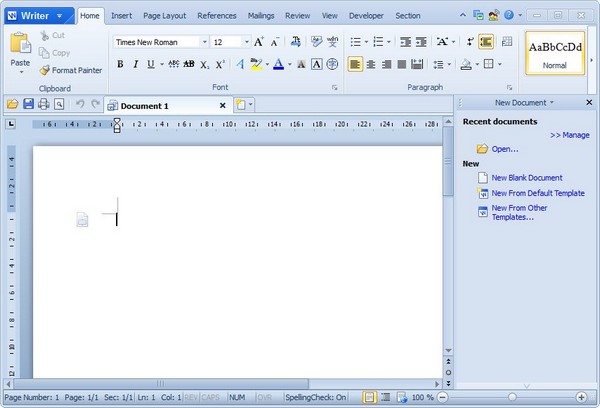Image resolution: width=600 pixels, height=408 pixels.
Task: Toggle Bold formatting
Action: (120, 64)
